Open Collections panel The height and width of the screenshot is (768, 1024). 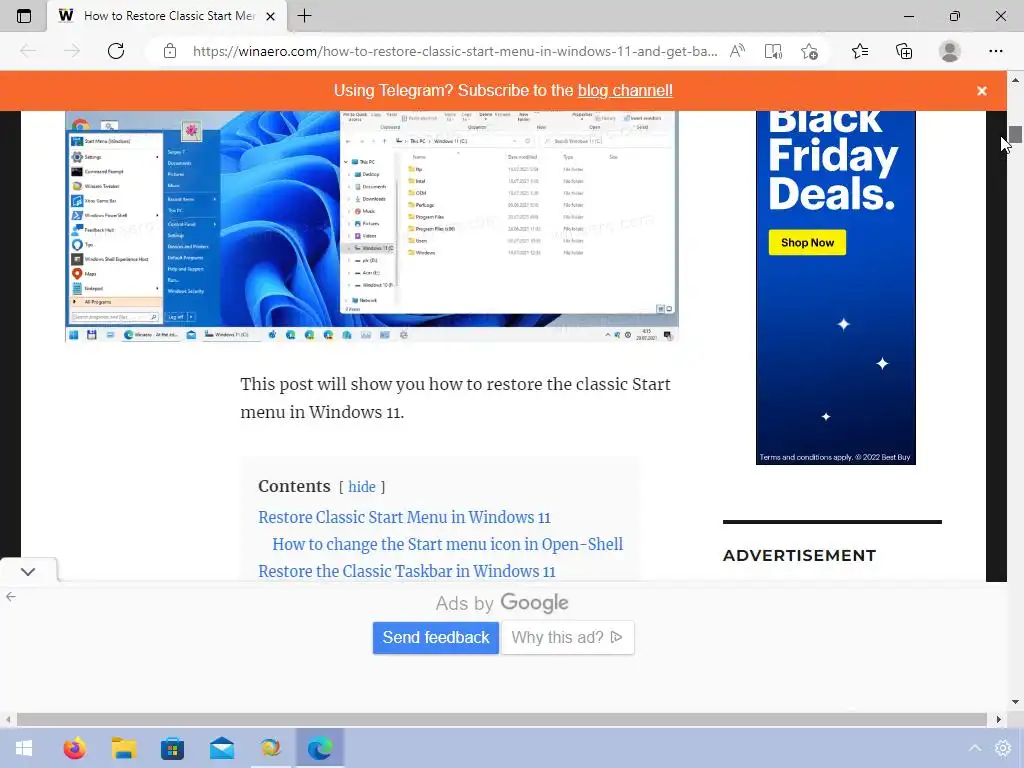pos(904,51)
